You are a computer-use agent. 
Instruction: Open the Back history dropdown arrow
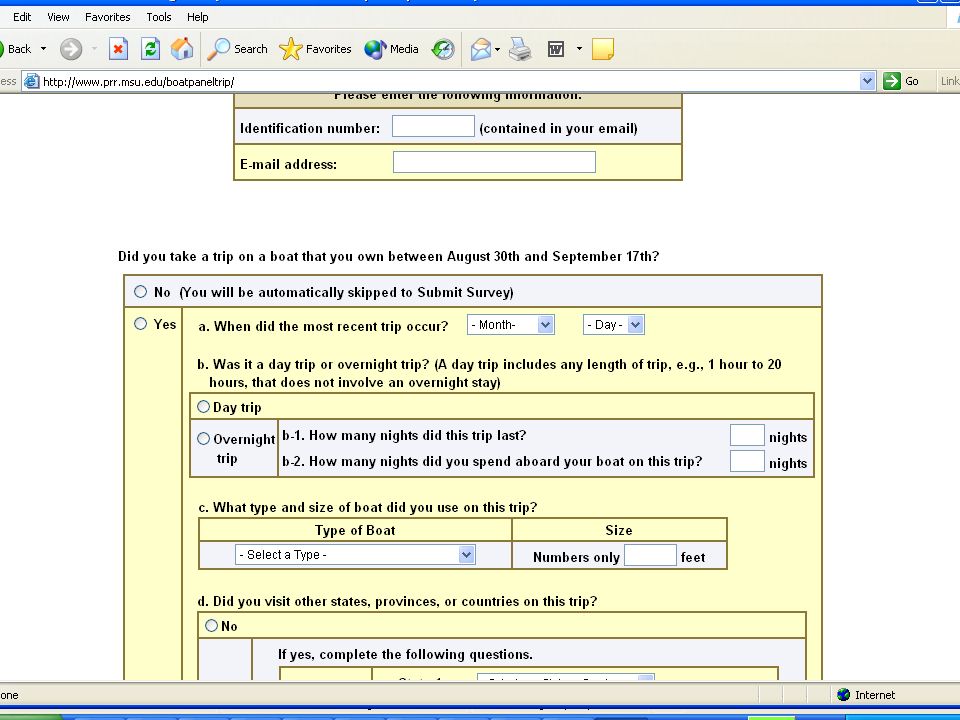pyautogui.click(x=43, y=49)
